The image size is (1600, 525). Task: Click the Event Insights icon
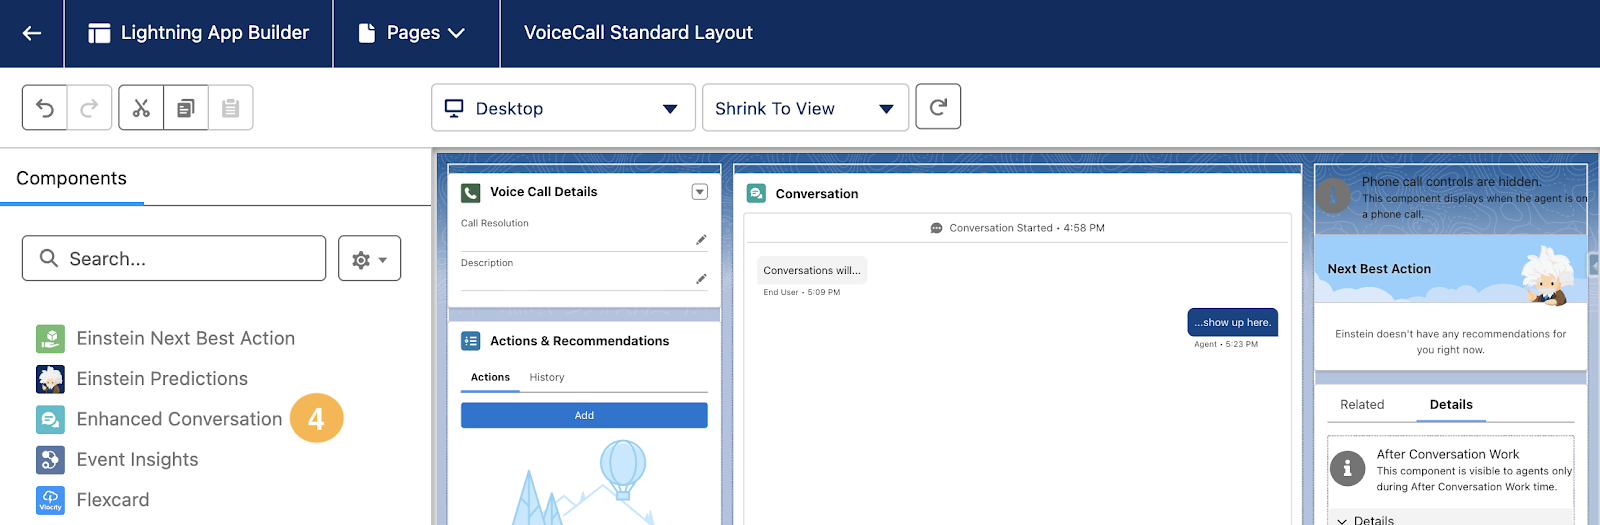pos(50,460)
